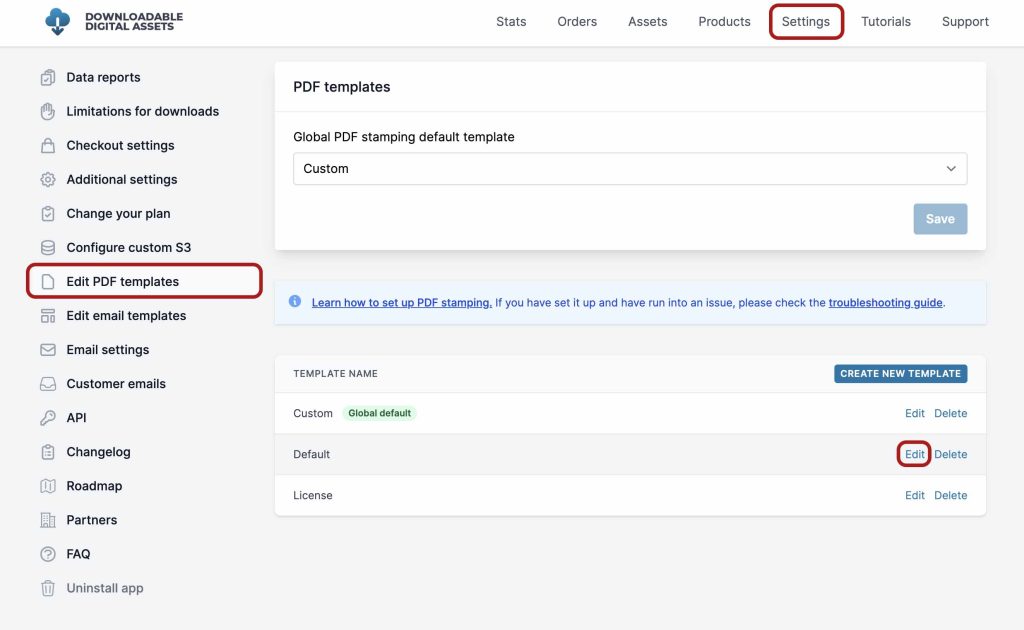
Task: Click the key icon next to API
Action: tap(48, 418)
